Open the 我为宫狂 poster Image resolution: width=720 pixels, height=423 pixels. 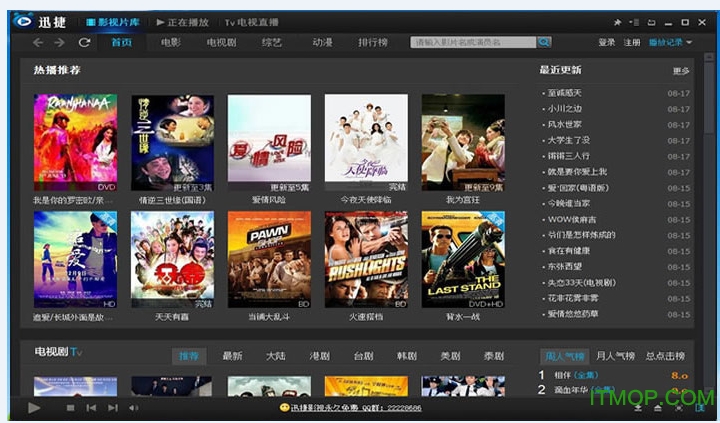pyautogui.click(x=463, y=142)
